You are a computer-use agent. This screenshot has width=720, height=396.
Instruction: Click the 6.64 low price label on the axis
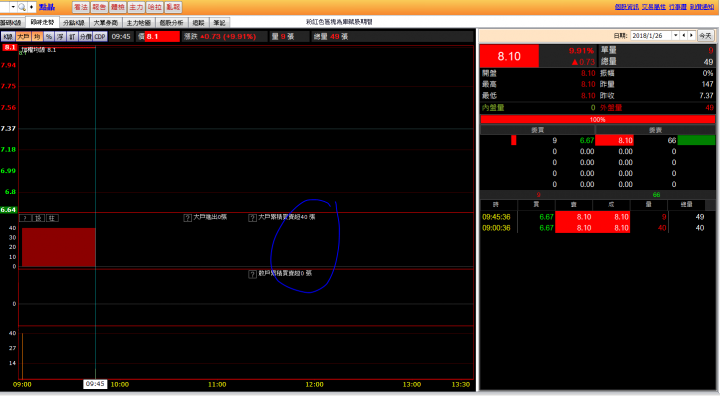[8, 209]
